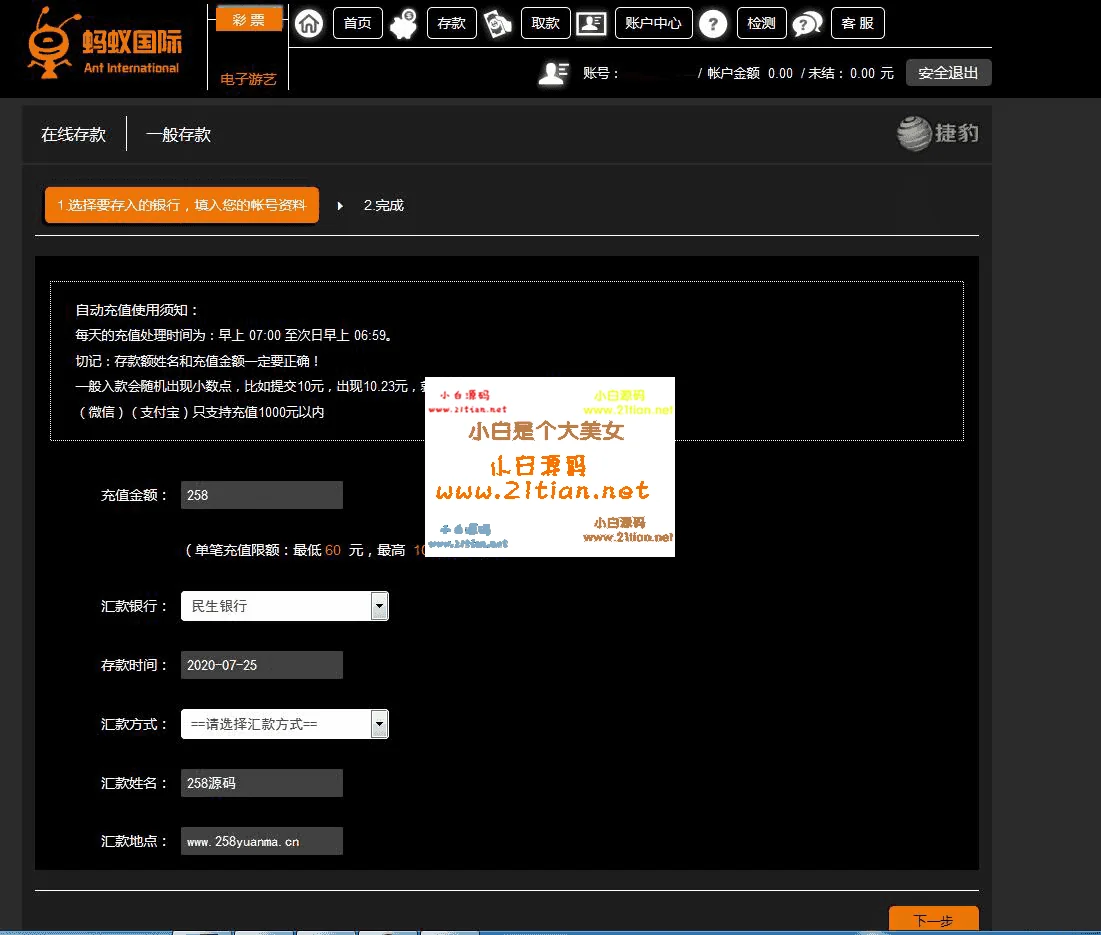
Task: Select the 彩票 lottery menu item
Action: coord(249,20)
